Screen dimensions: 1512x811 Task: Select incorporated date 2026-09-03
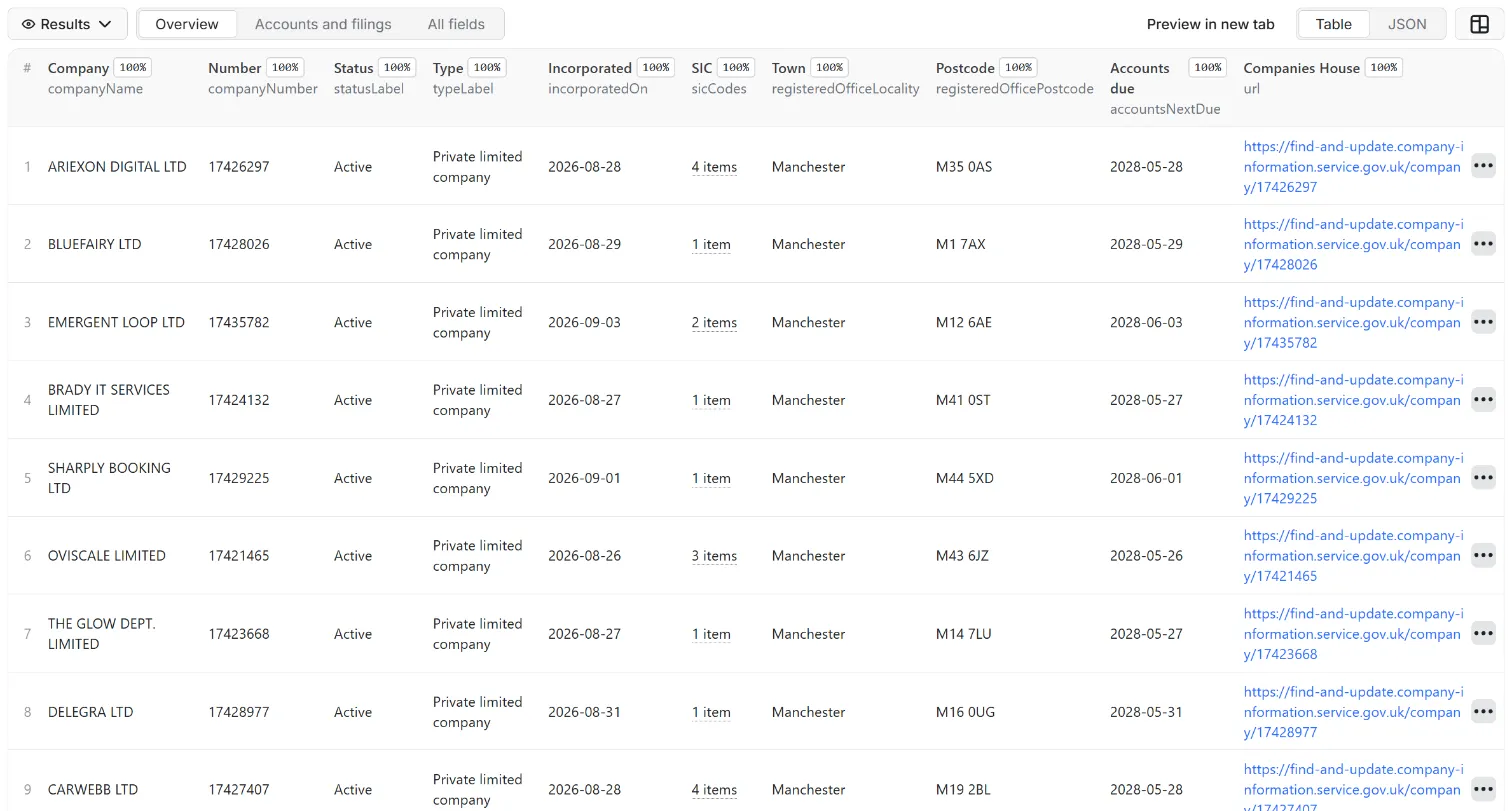[x=584, y=322]
